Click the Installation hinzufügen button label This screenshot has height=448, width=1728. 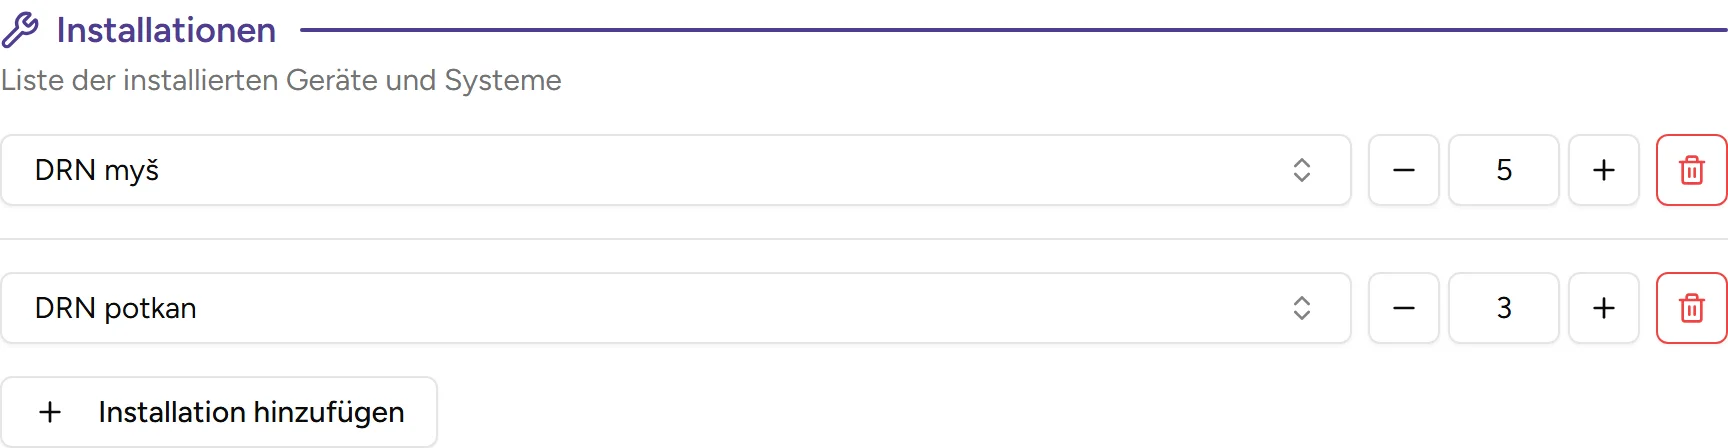[x=251, y=412]
